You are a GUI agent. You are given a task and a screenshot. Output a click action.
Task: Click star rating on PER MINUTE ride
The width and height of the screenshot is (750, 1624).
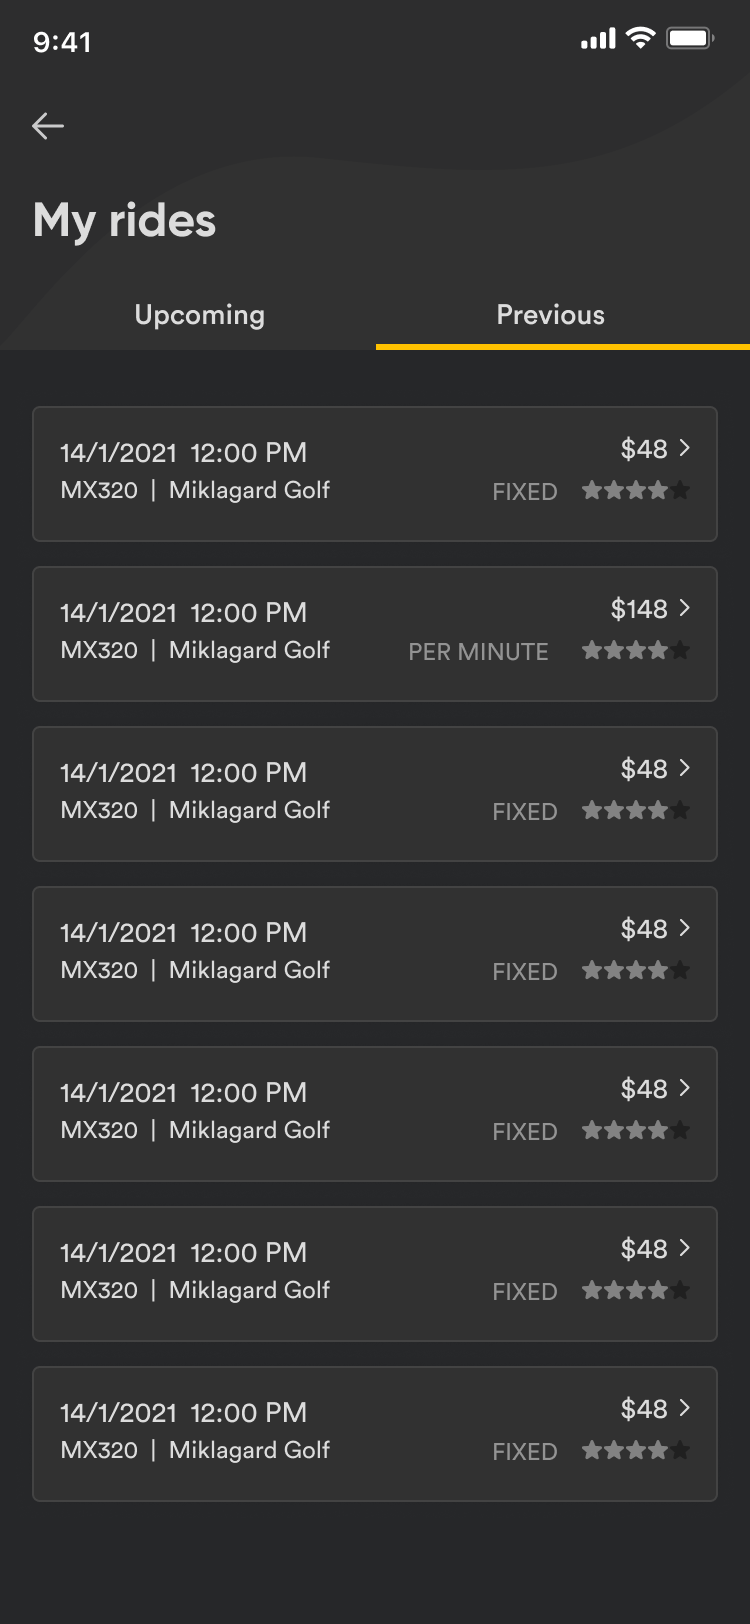pyautogui.click(x=636, y=650)
